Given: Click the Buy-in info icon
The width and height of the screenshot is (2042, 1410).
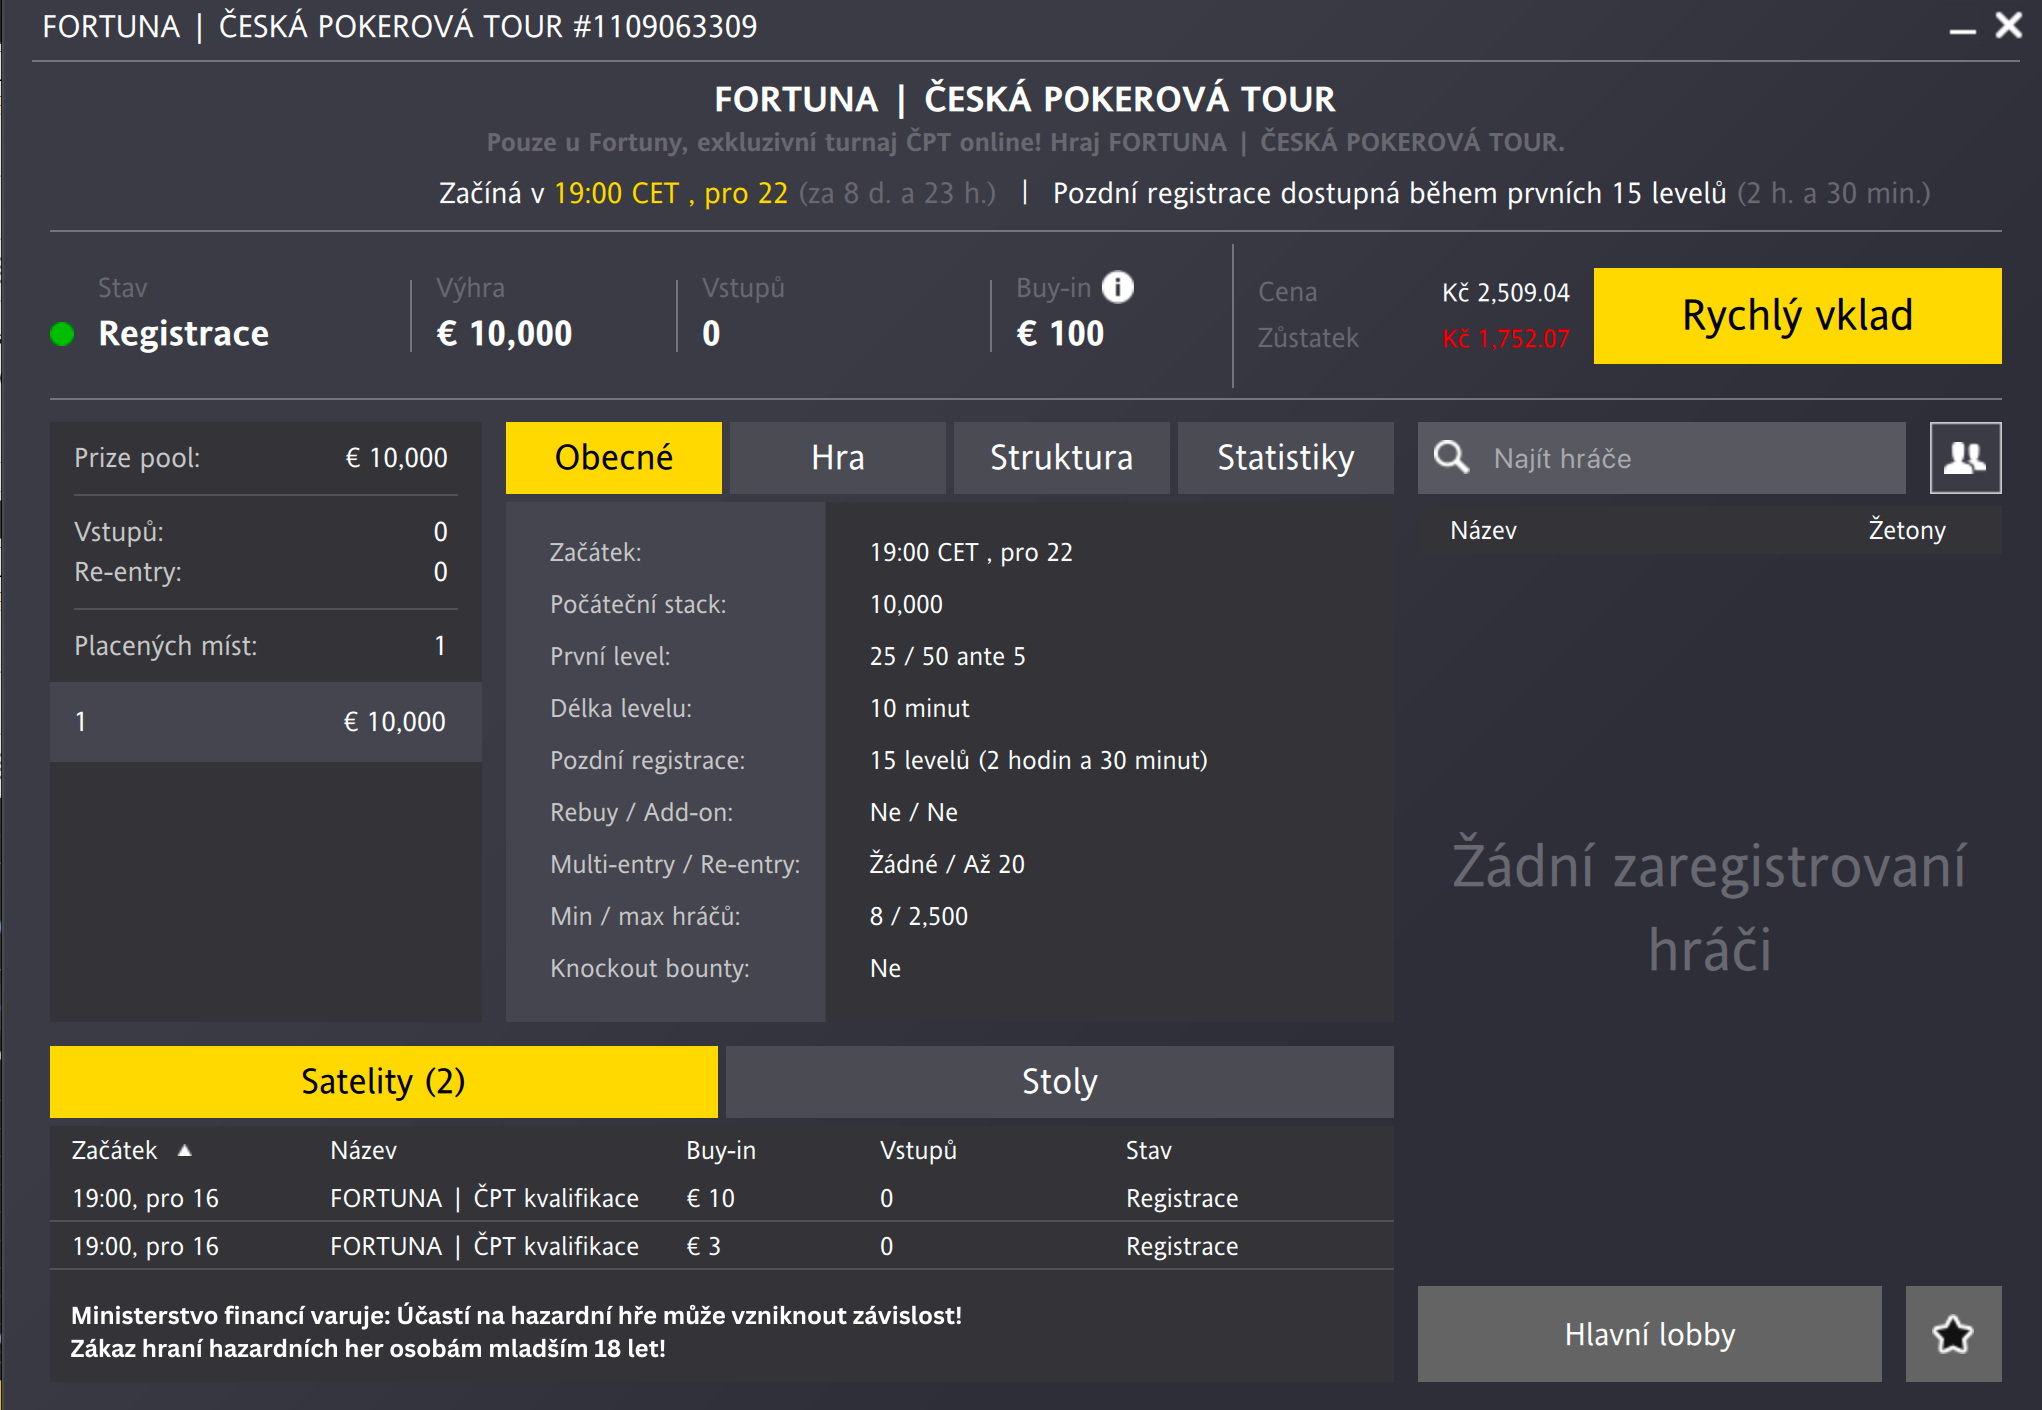Looking at the screenshot, I should pos(1117,288).
